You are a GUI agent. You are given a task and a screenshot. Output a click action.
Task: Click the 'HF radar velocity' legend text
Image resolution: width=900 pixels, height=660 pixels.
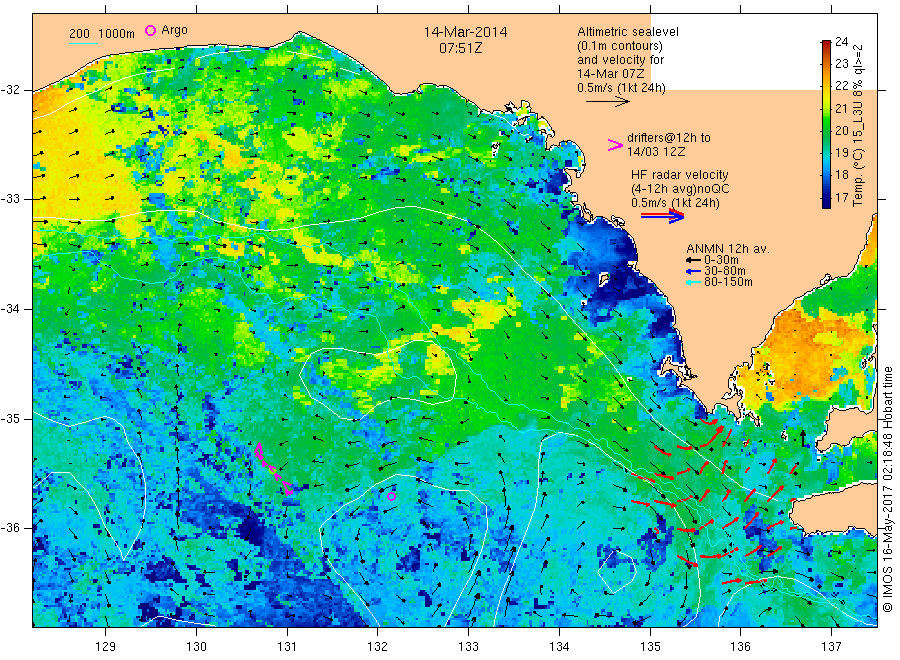(680, 174)
